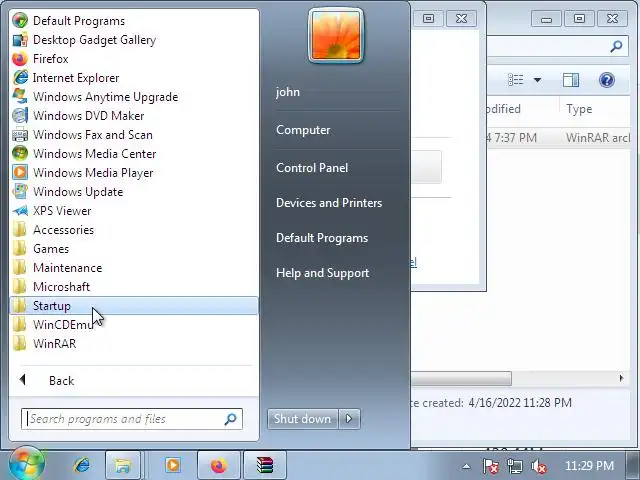The width and height of the screenshot is (640, 480).
Task: Launch Windows DVD Maker
Action: [x=88, y=116]
